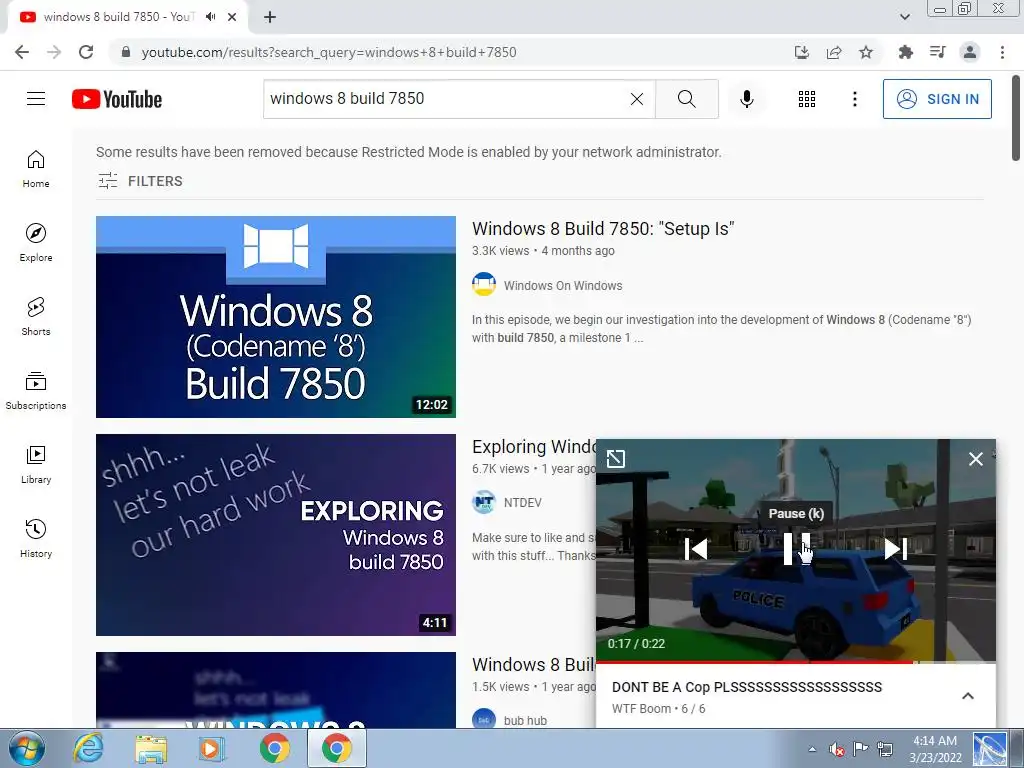Expand the miniplayer playlist chevron

pyautogui.click(x=968, y=696)
